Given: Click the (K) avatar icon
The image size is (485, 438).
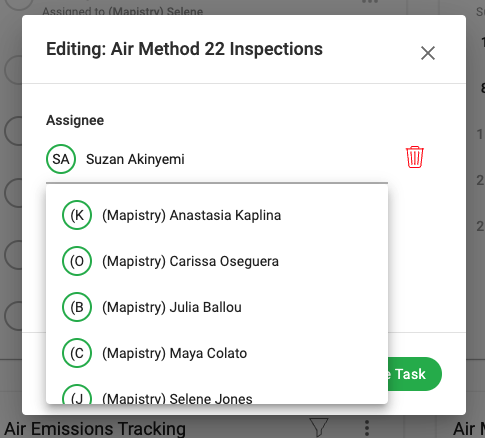Looking at the screenshot, I should 77,215.
